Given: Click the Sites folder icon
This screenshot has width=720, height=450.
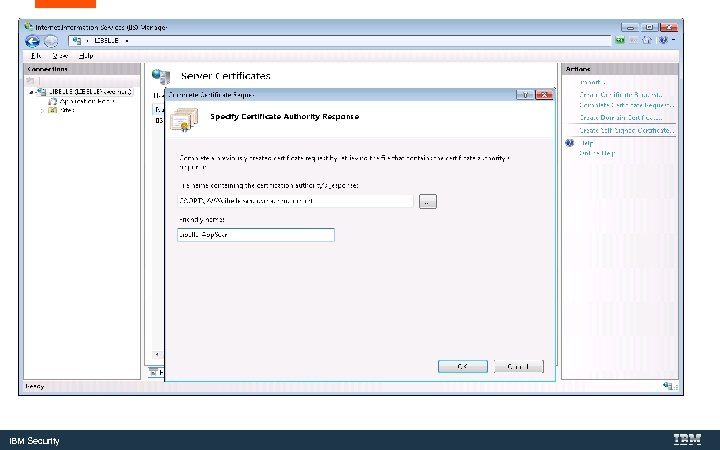Looking at the screenshot, I should (53, 110).
